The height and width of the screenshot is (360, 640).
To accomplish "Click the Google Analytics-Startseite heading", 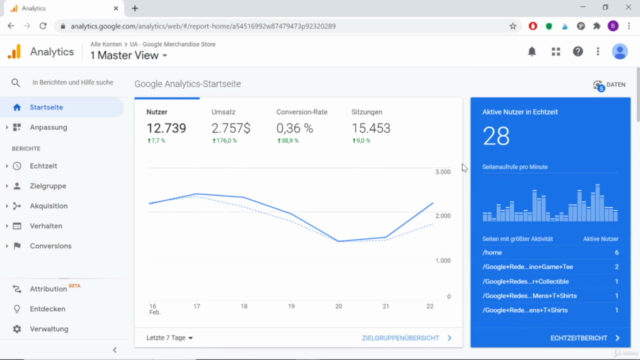I will (188, 84).
